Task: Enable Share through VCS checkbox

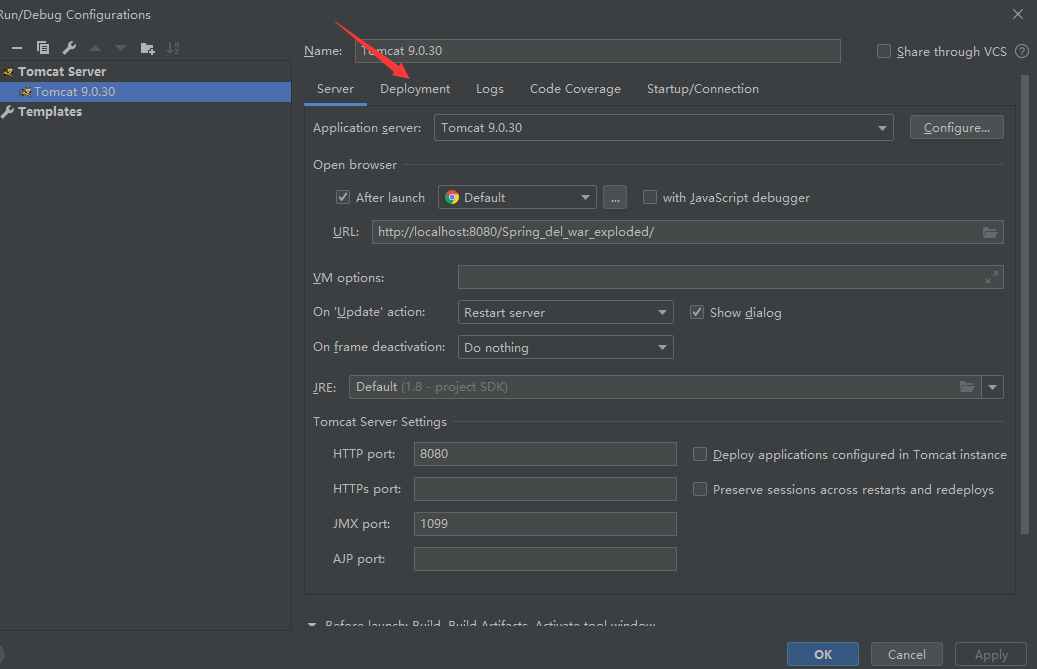Action: (884, 51)
